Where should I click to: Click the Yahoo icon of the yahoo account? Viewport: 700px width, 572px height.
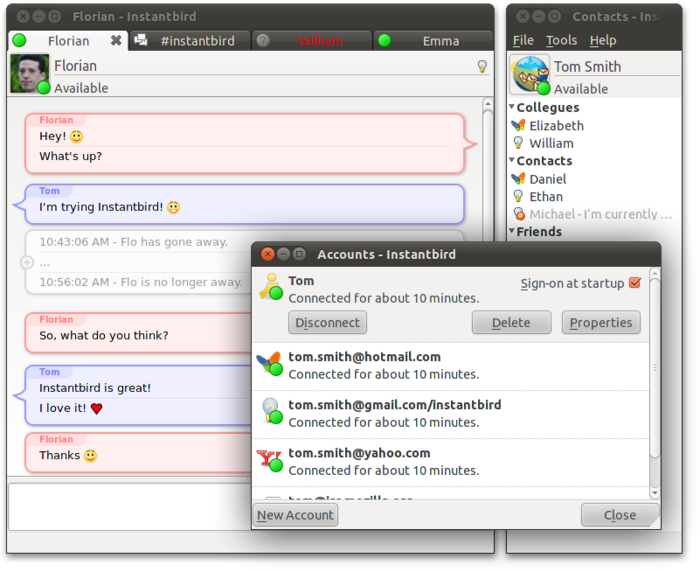tap(270, 461)
